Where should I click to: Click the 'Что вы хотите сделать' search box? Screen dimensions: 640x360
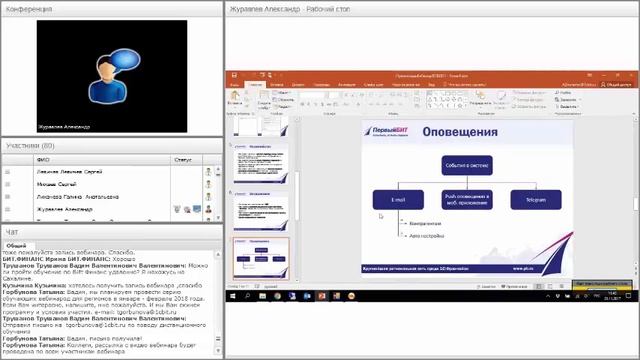pyautogui.click(x=464, y=85)
